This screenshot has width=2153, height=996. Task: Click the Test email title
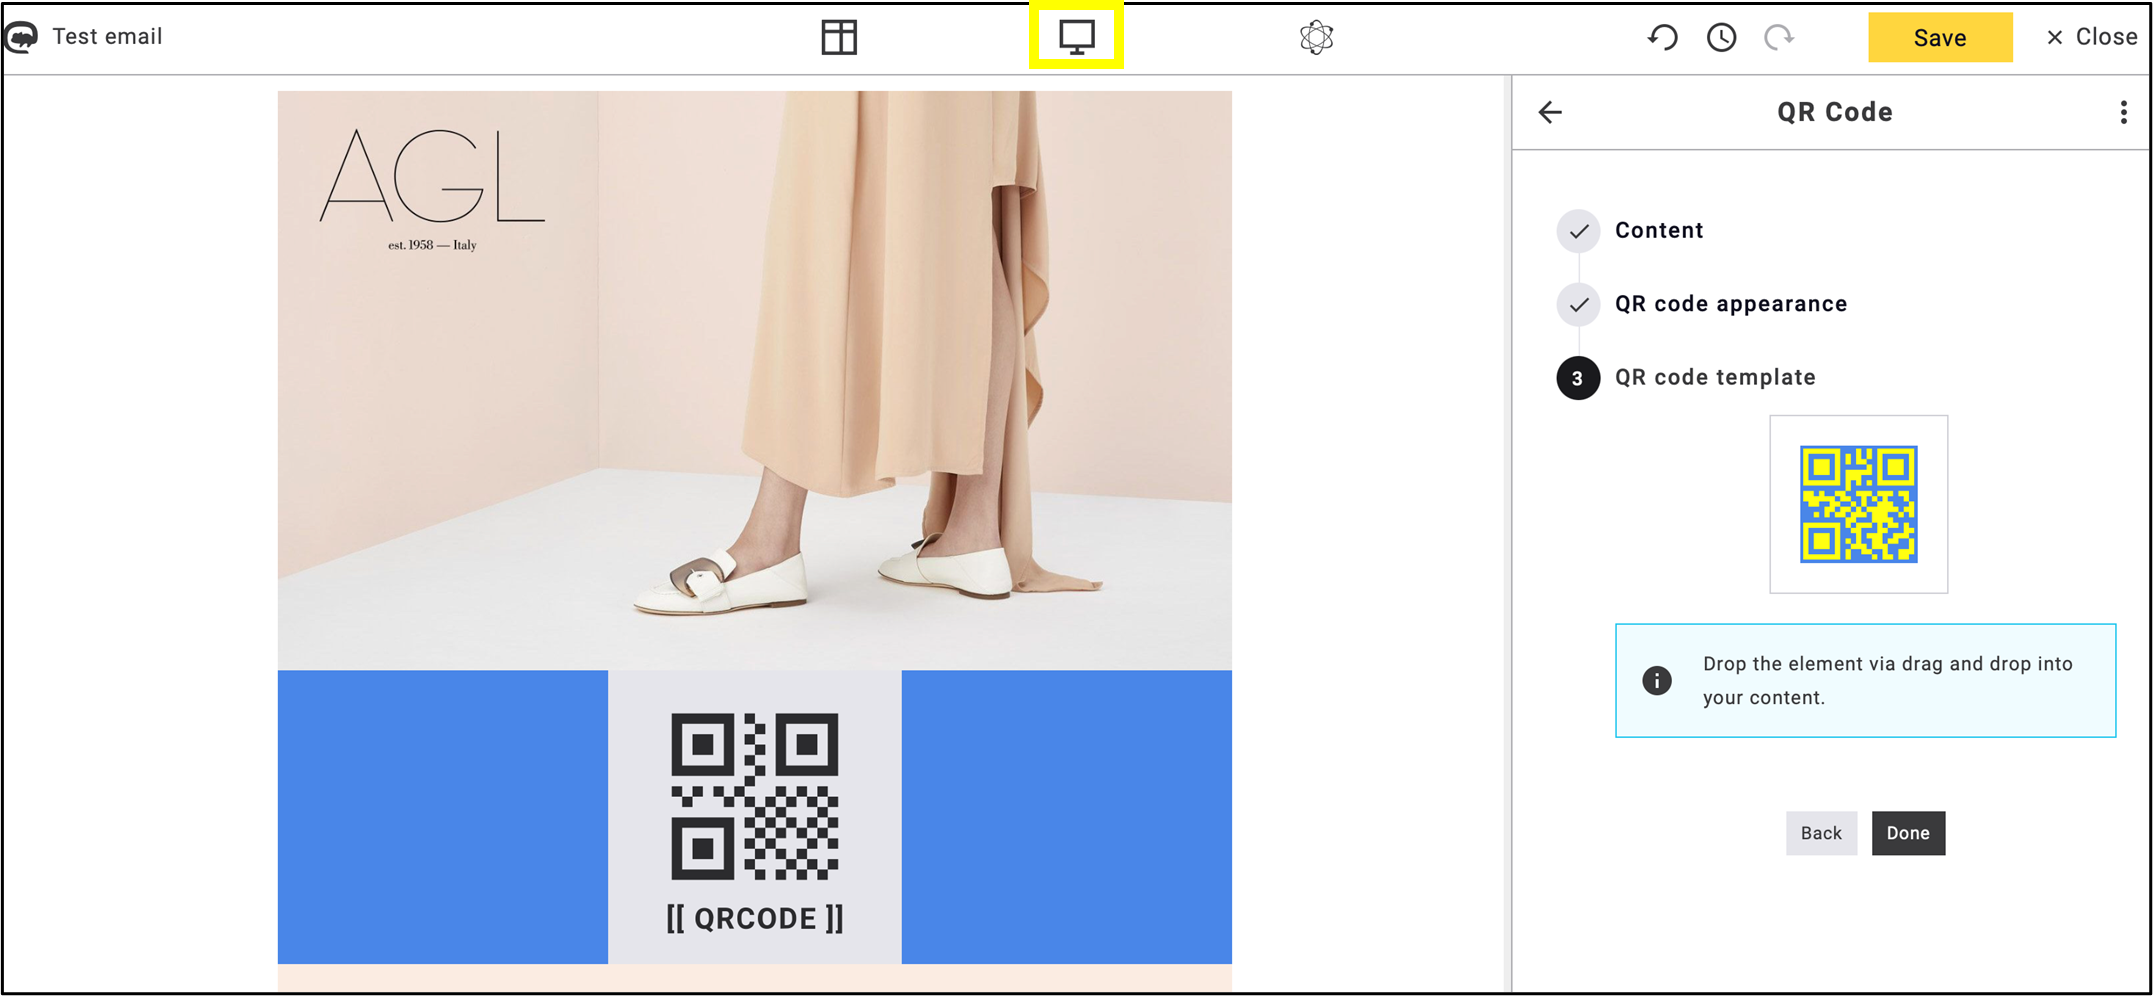point(107,37)
